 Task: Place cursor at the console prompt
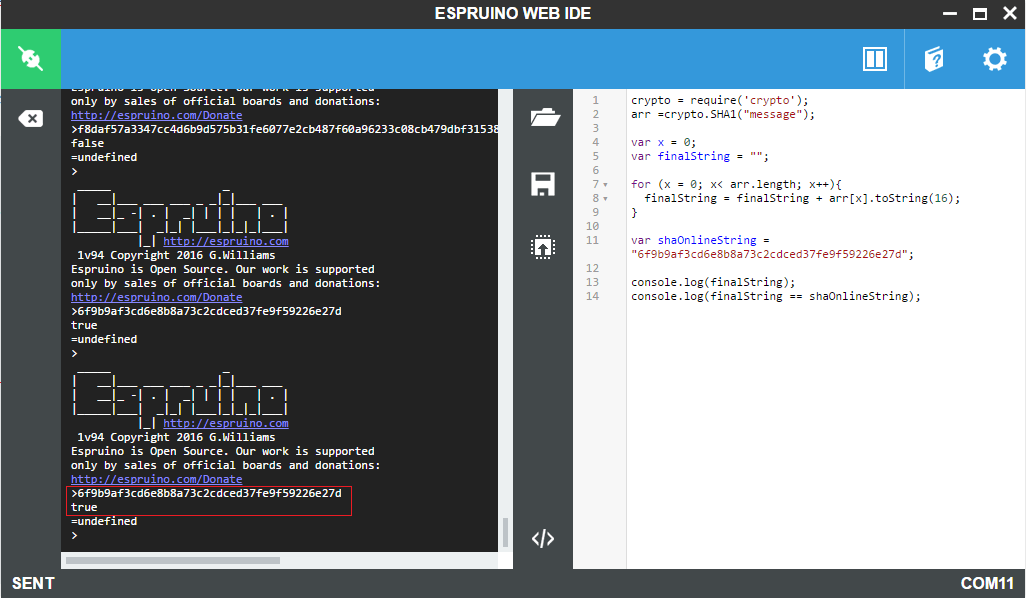tap(75, 534)
